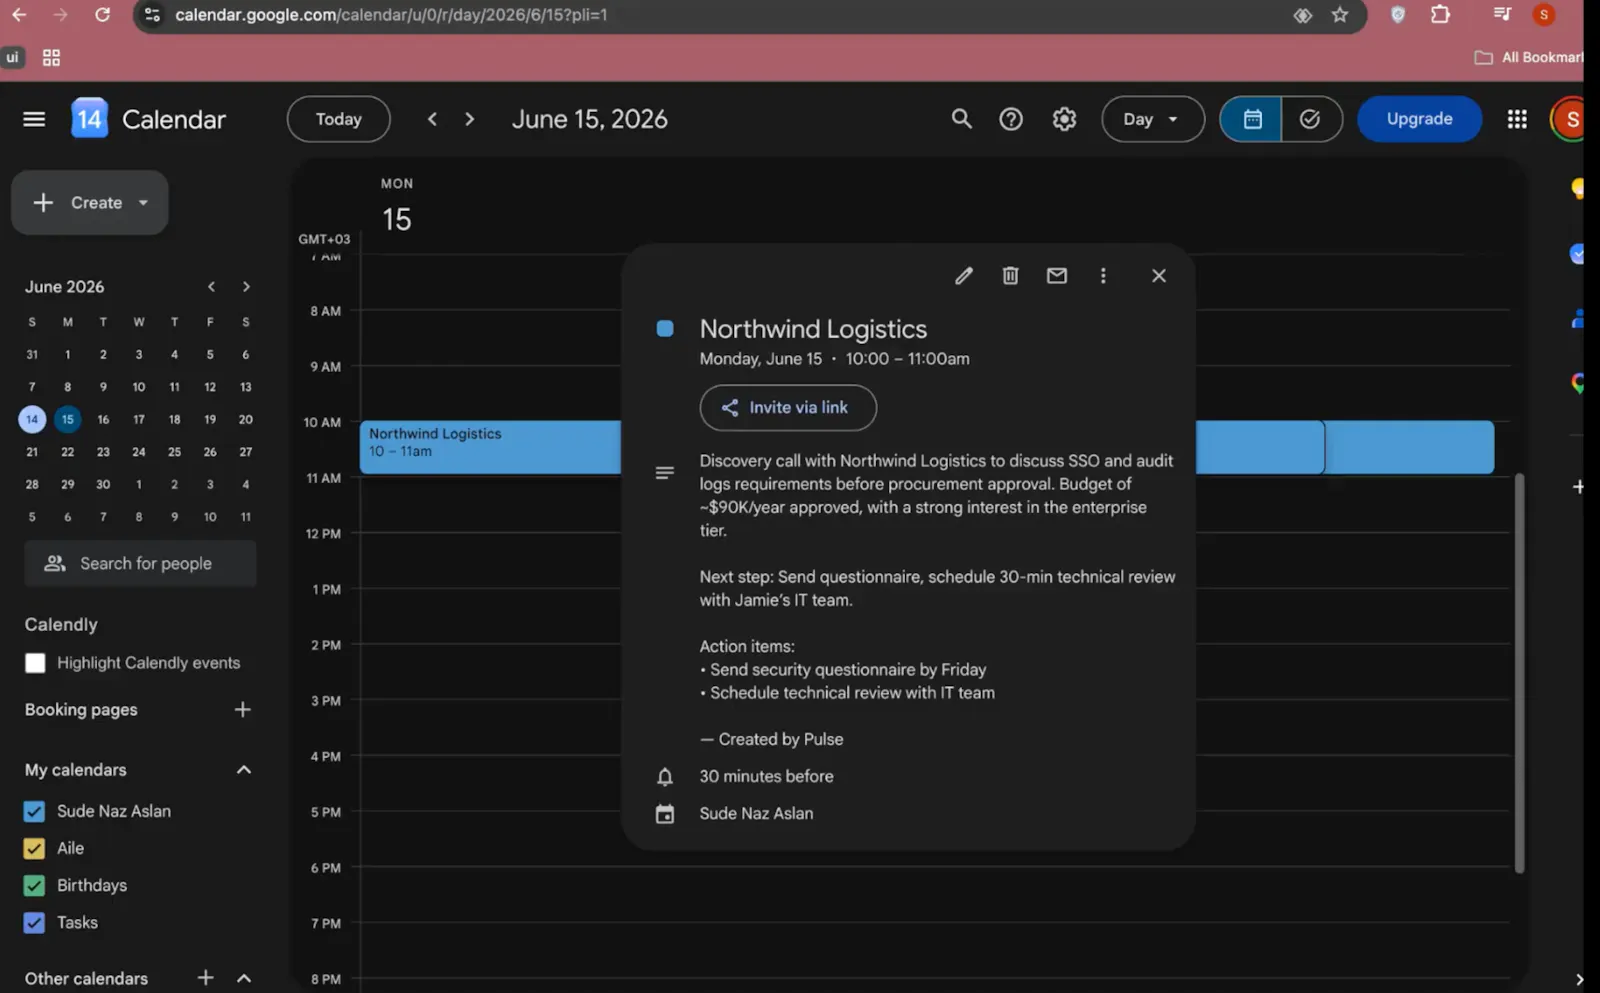Go to previous day arrow
The image size is (1600, 993).
(x=432, y=119)
